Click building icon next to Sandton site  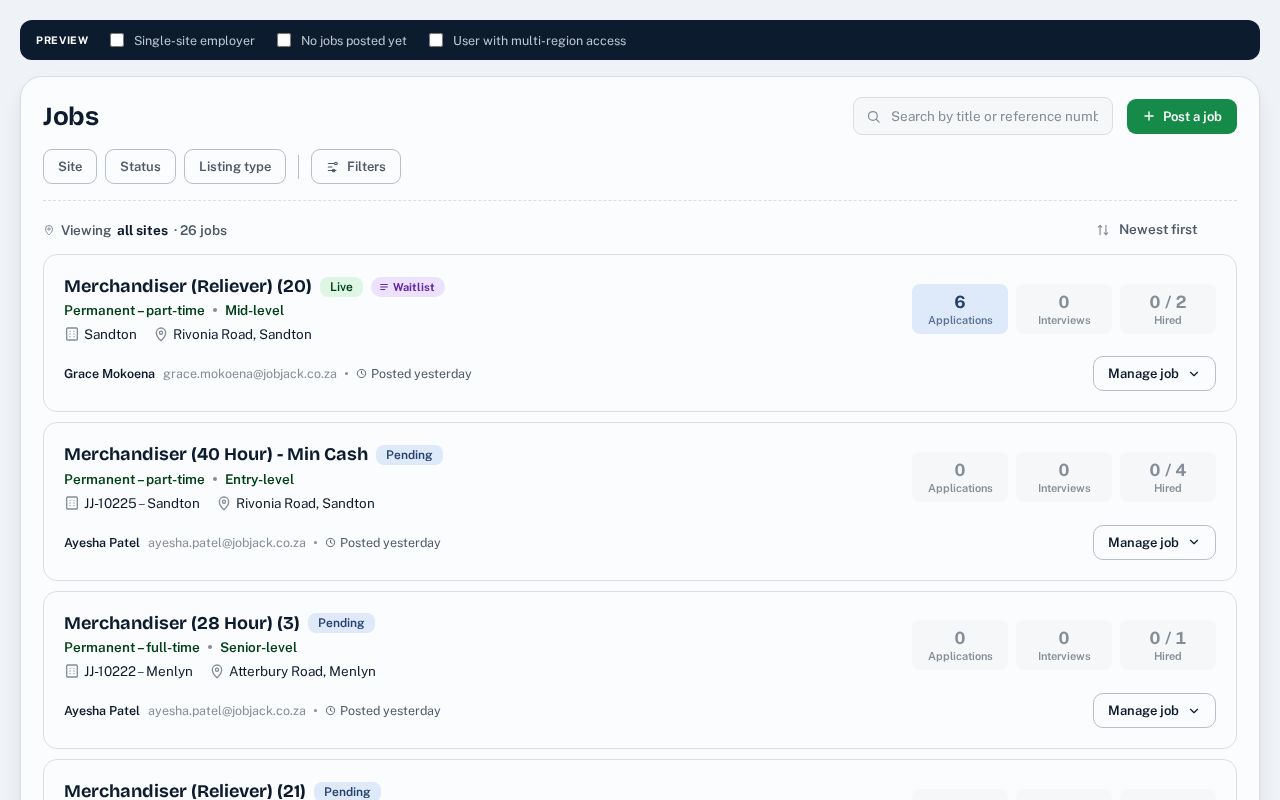[72, 334]
